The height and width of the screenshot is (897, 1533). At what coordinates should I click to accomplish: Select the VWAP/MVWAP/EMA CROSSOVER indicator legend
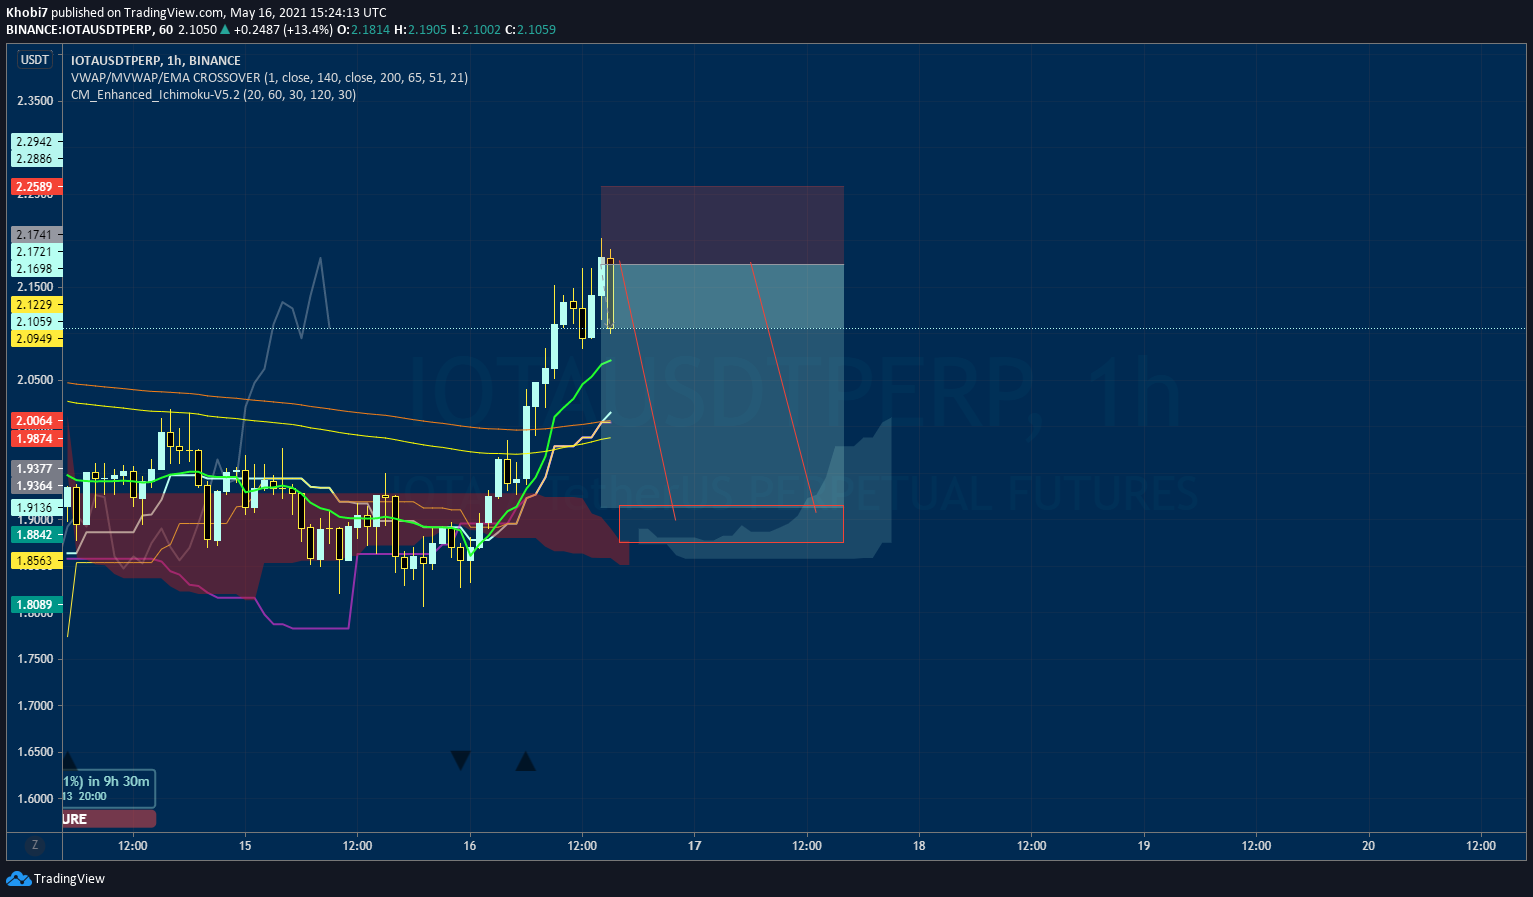click(269, 77)
